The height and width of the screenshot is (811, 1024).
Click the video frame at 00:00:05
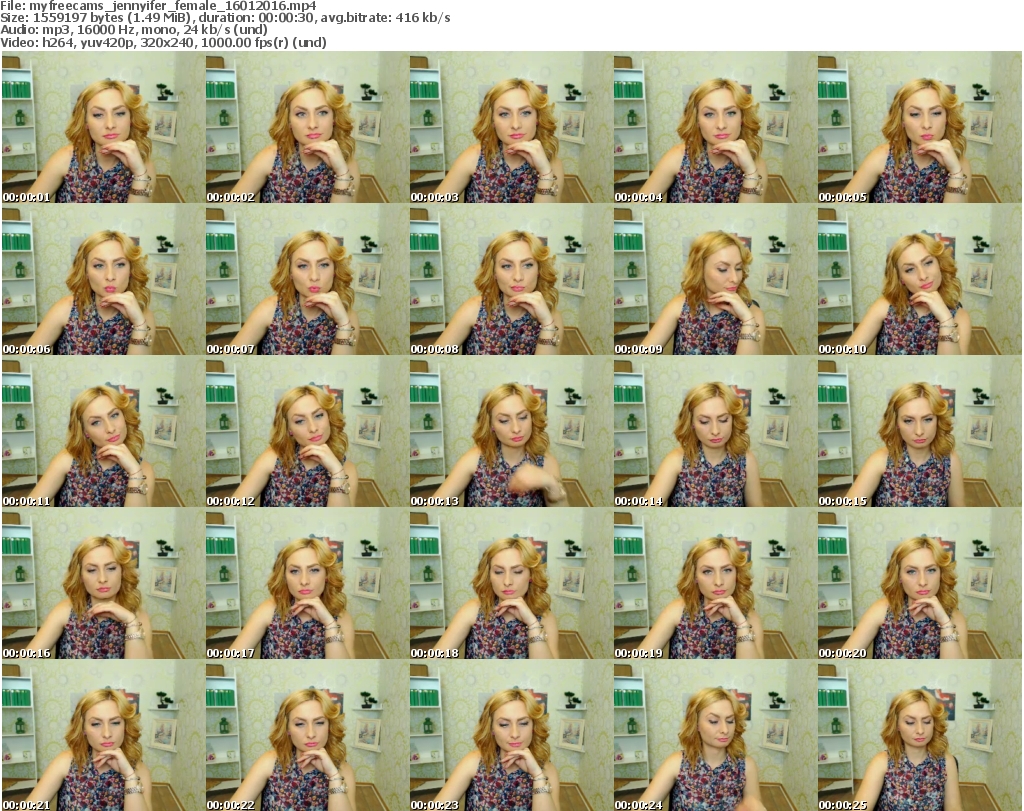[920, 127]
